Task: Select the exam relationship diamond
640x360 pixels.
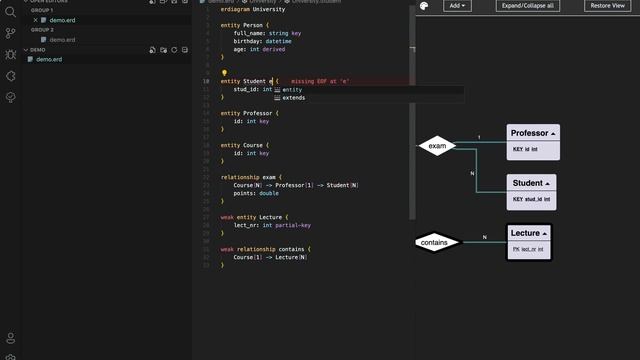Action: pyautogui.click(x=437, y=146)
